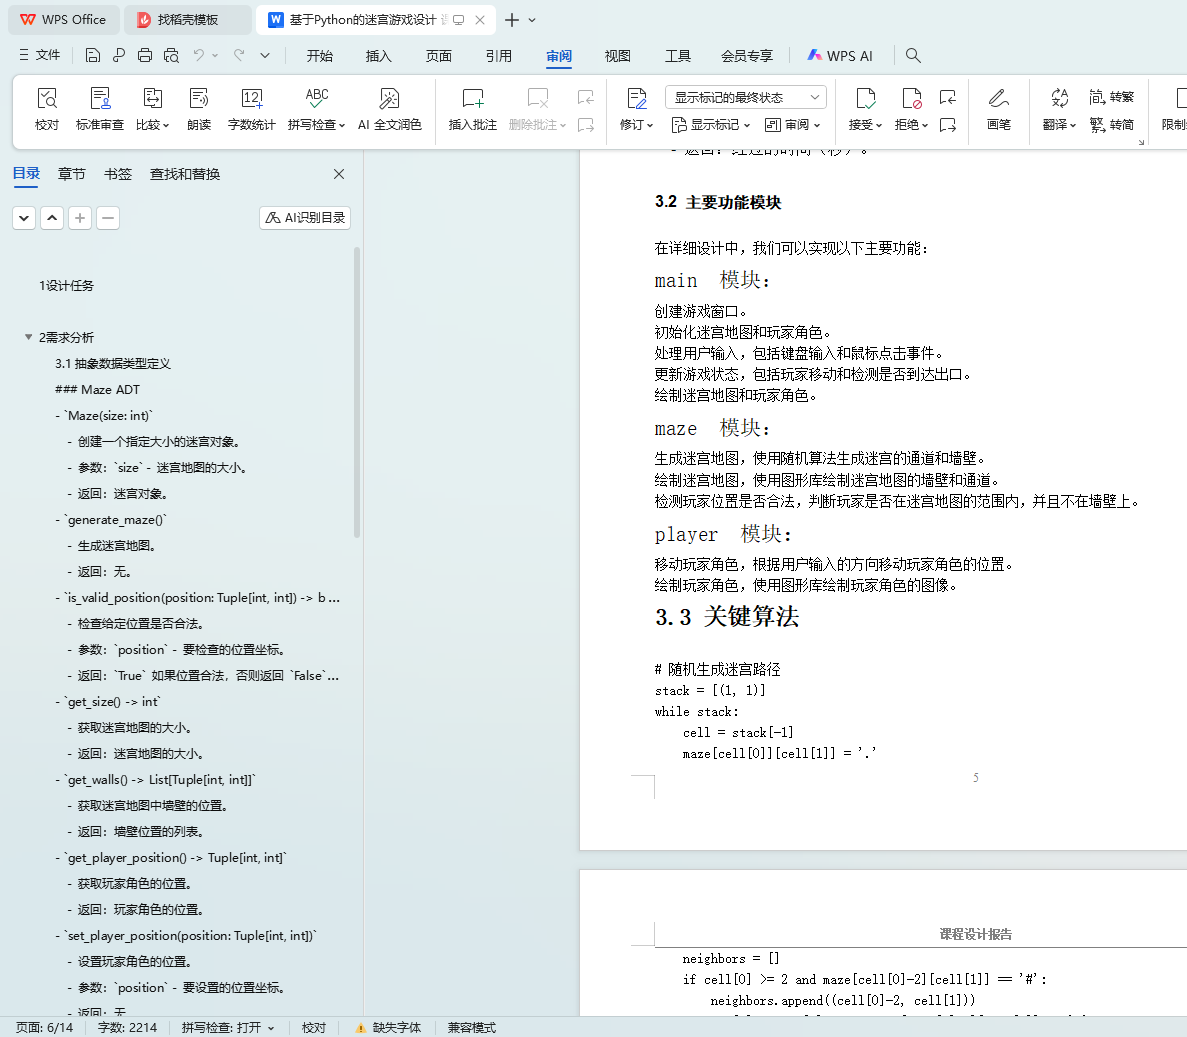This screenshot has width=1187, height=1037.
Task: Switch to 书签 navigation tab
Action: pos(118,174)
